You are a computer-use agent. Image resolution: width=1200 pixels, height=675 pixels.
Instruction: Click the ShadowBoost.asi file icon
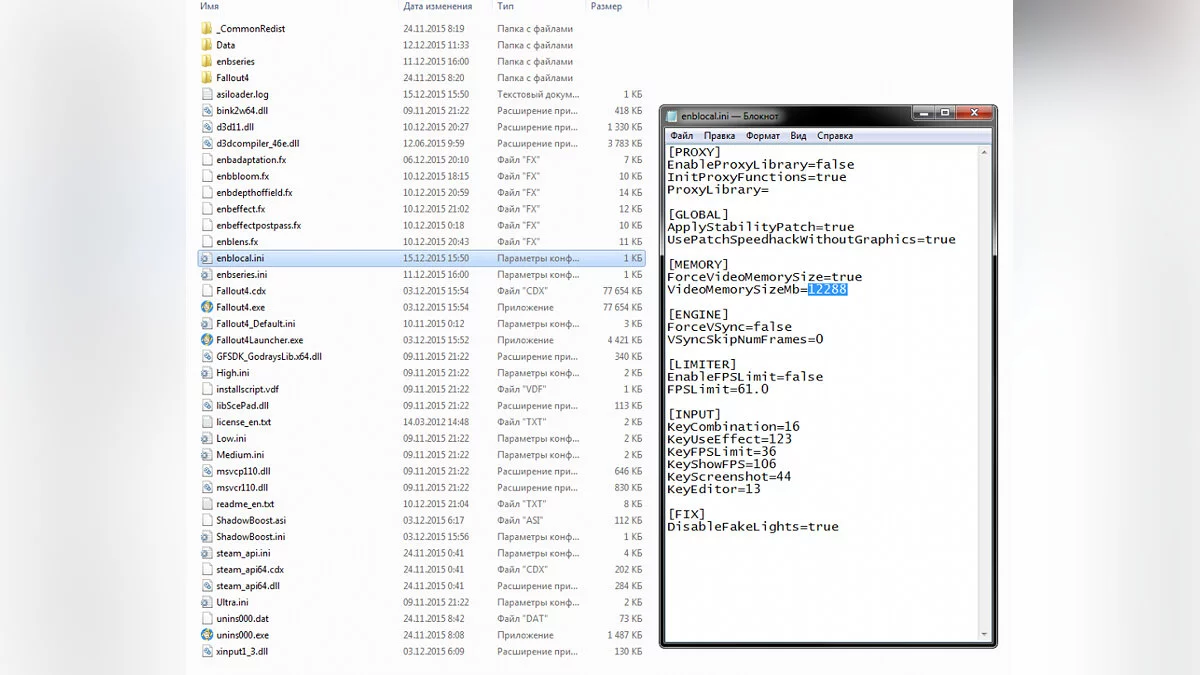[207, 520]
